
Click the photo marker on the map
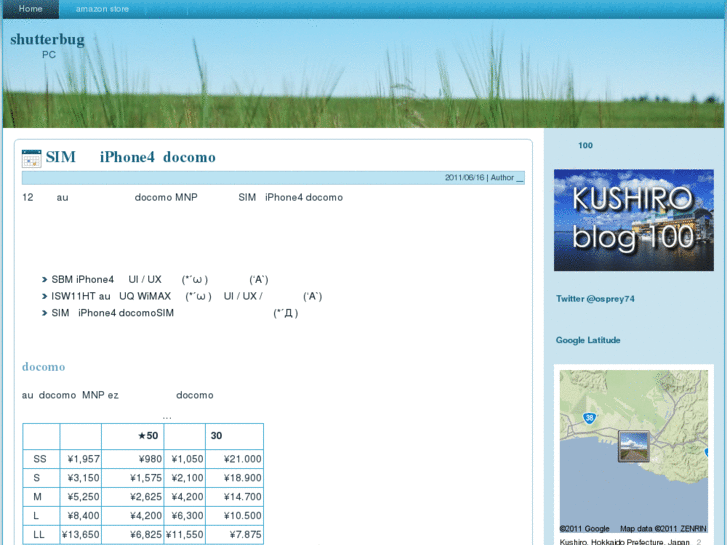pyautogui.click(x=634, y=446)
